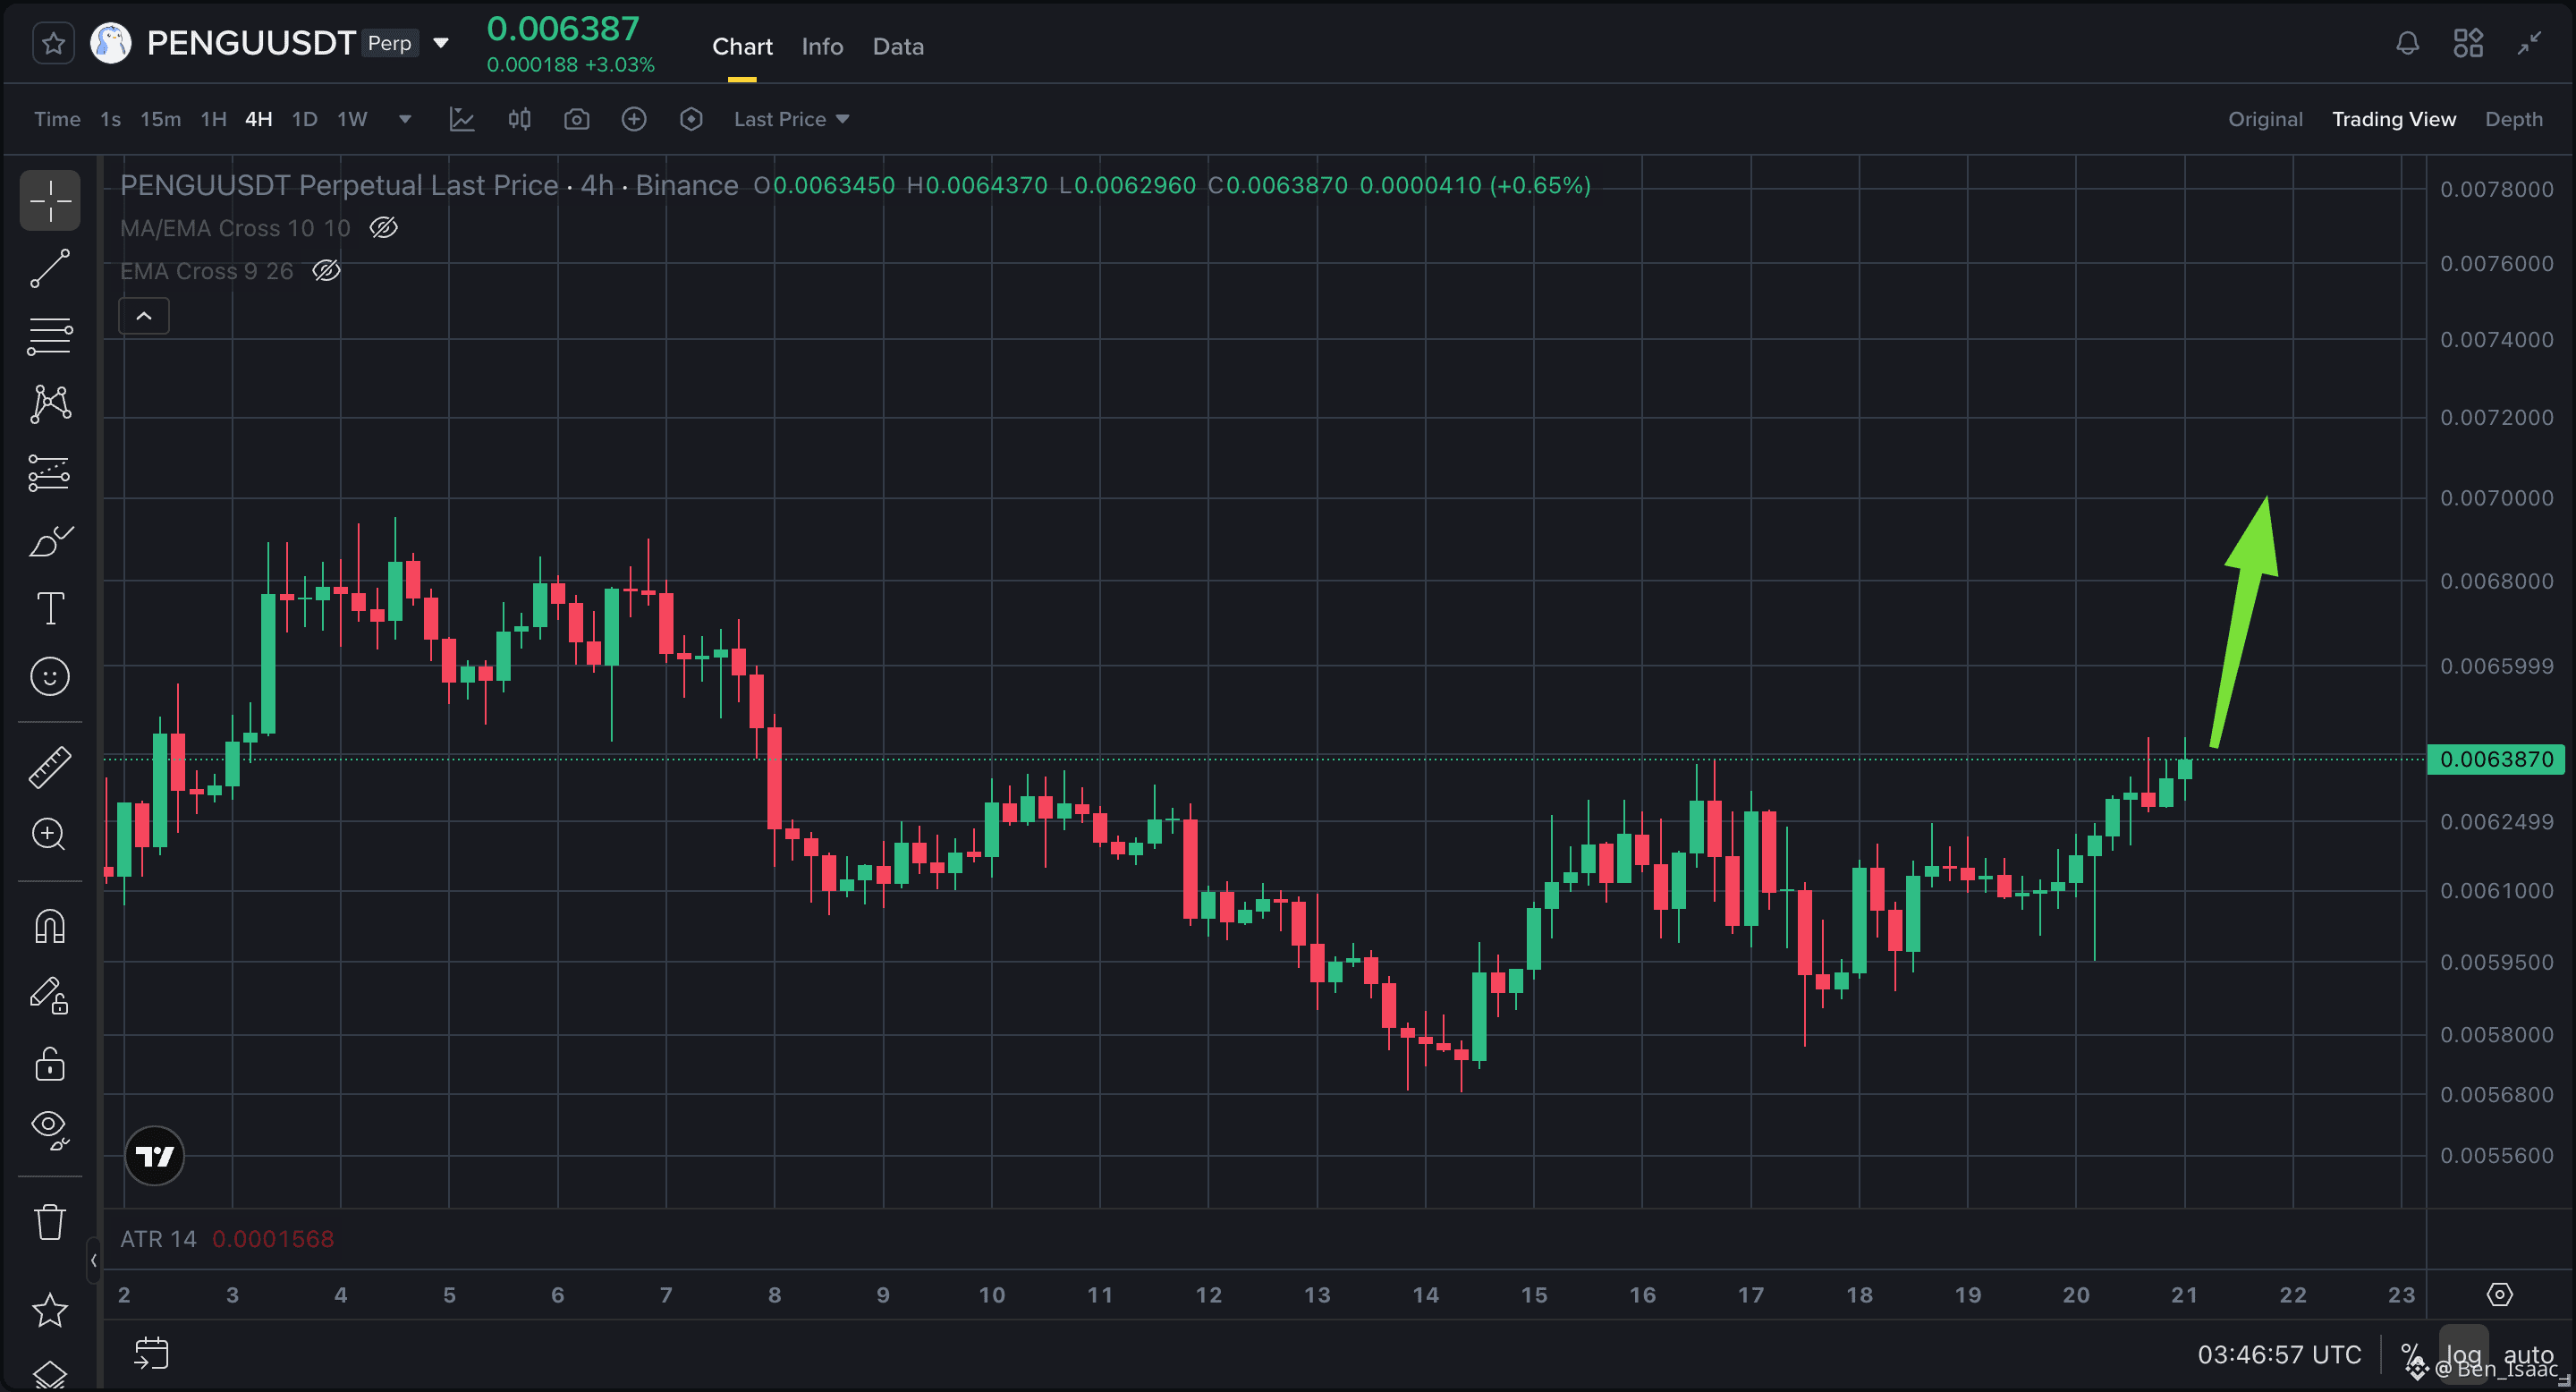Screen dimensions: 2576x1392
Task: Toggle auto scale mode
Action: point(2528,1355)
